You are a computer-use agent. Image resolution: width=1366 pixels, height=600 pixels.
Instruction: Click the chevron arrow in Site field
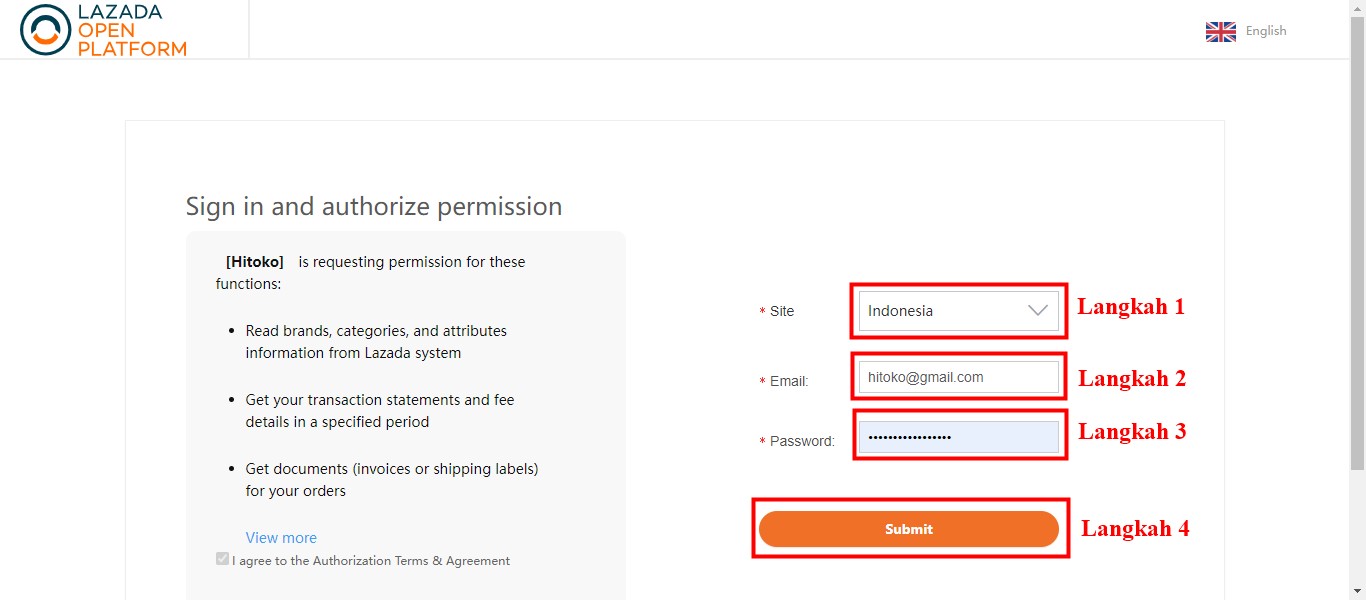(x=1038, y=311)
